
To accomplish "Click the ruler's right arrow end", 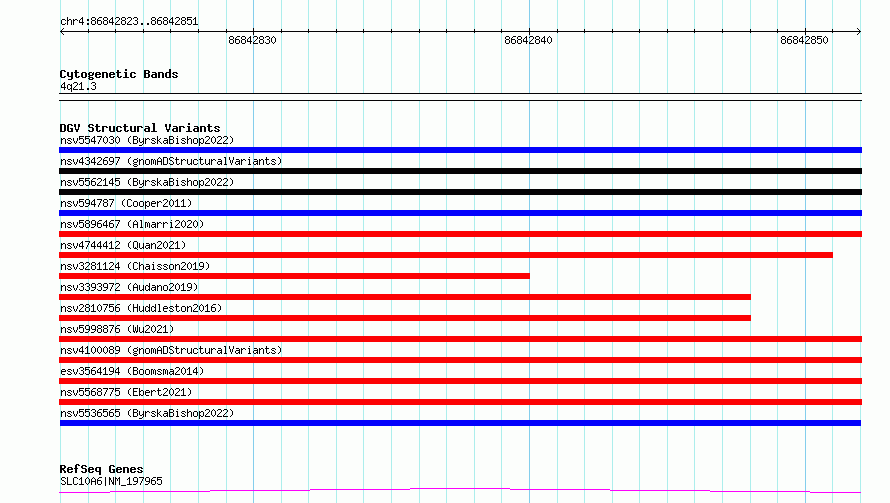I will click(x=859, y=31).
